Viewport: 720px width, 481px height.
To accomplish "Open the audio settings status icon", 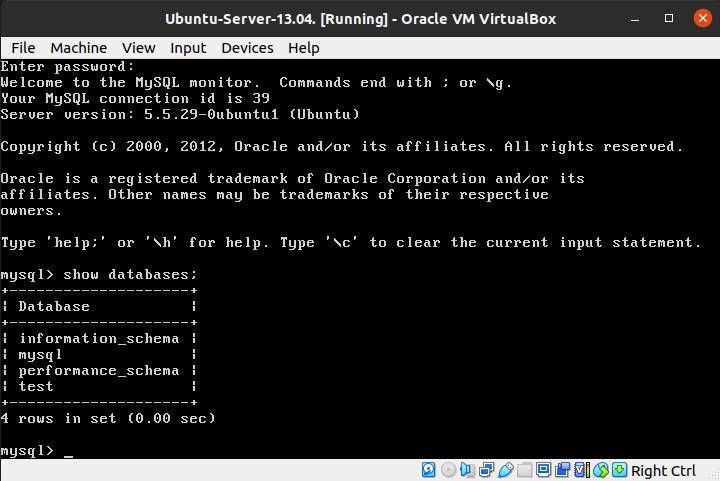I will 467,470.
